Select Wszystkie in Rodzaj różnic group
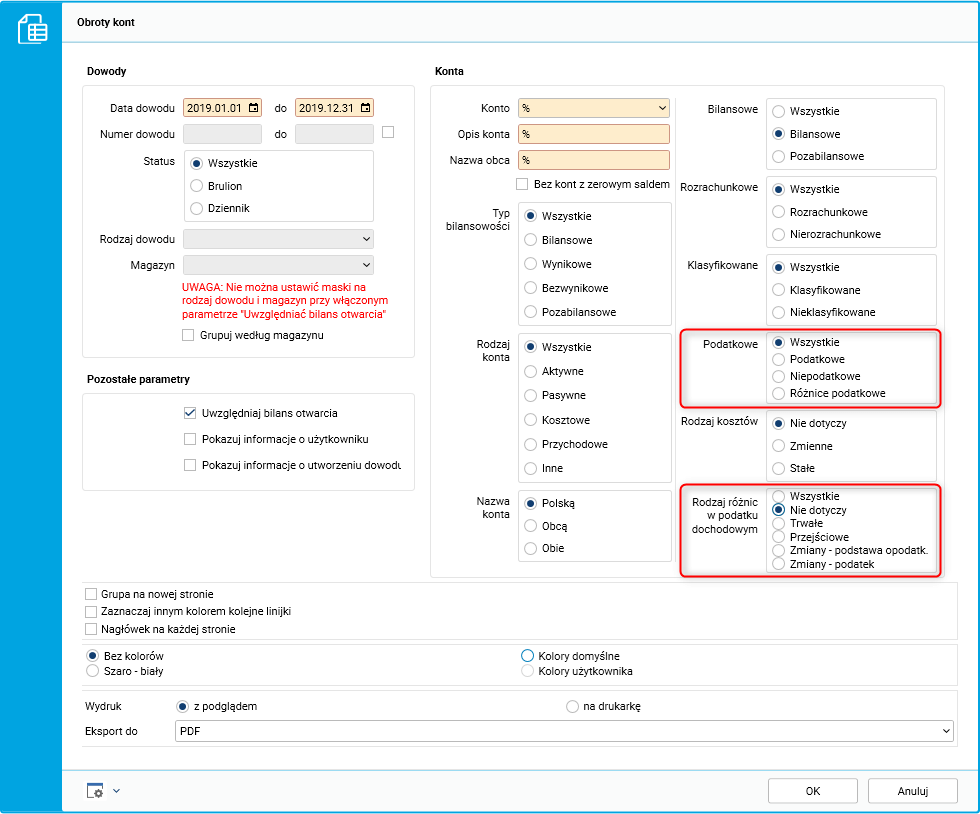 click(779, 496)
